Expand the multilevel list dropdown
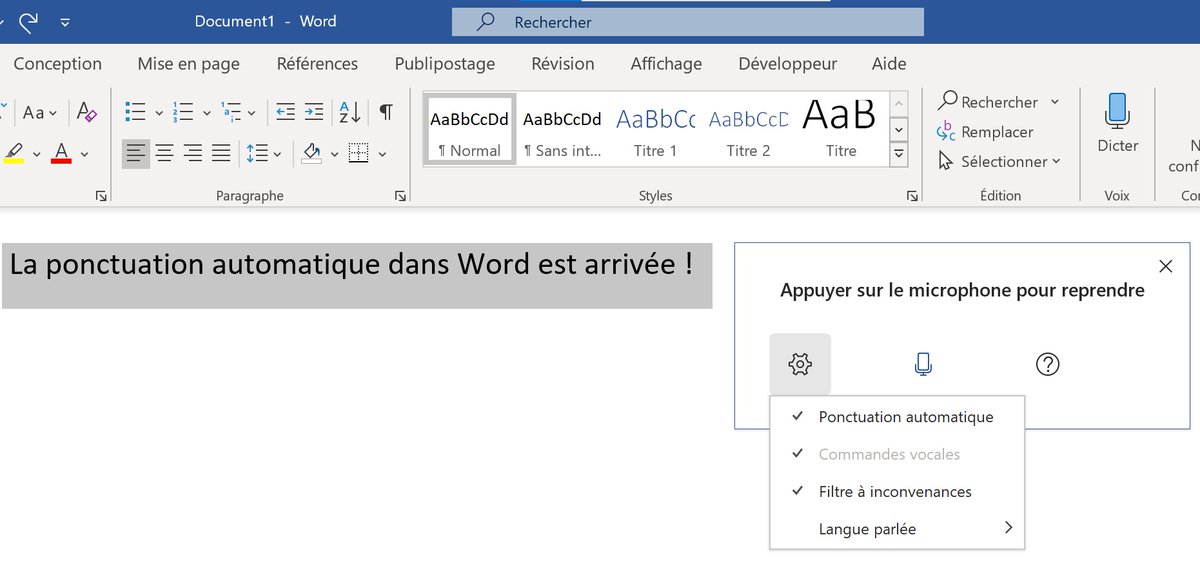Viewport: 1200px width, 564px height. point(252,113)
